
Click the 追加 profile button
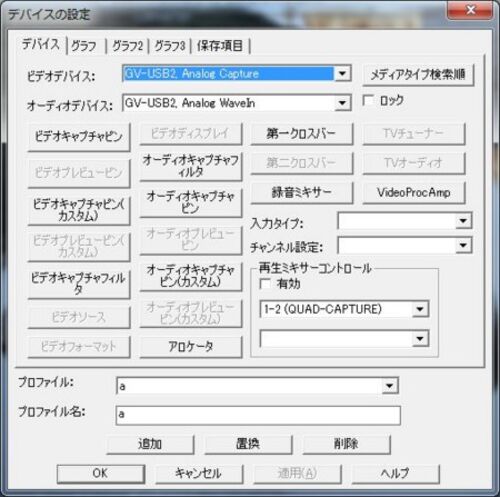click(x=150, y=444)
